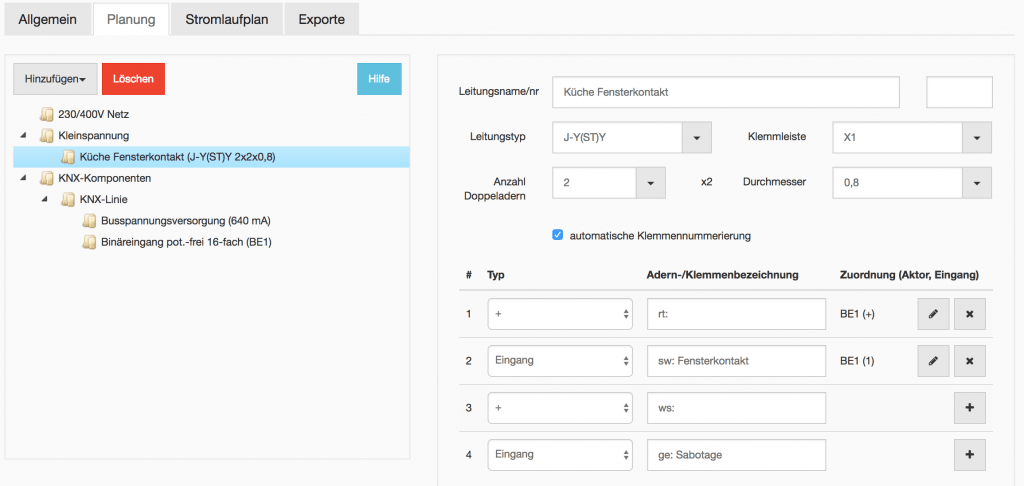Click the Busspannungsversorgung folder icon
Screen dimensions: 1024x486
89,221
